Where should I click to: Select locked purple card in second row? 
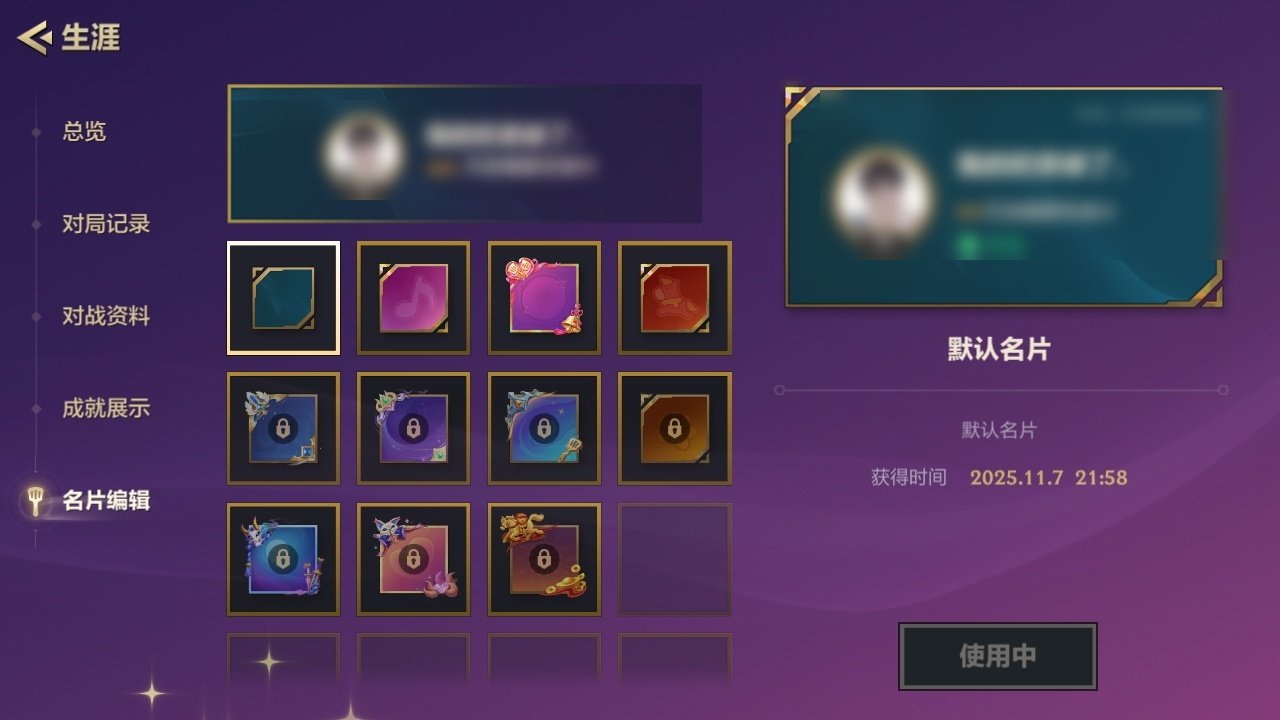pyautogui.click(x=413, y=428)
